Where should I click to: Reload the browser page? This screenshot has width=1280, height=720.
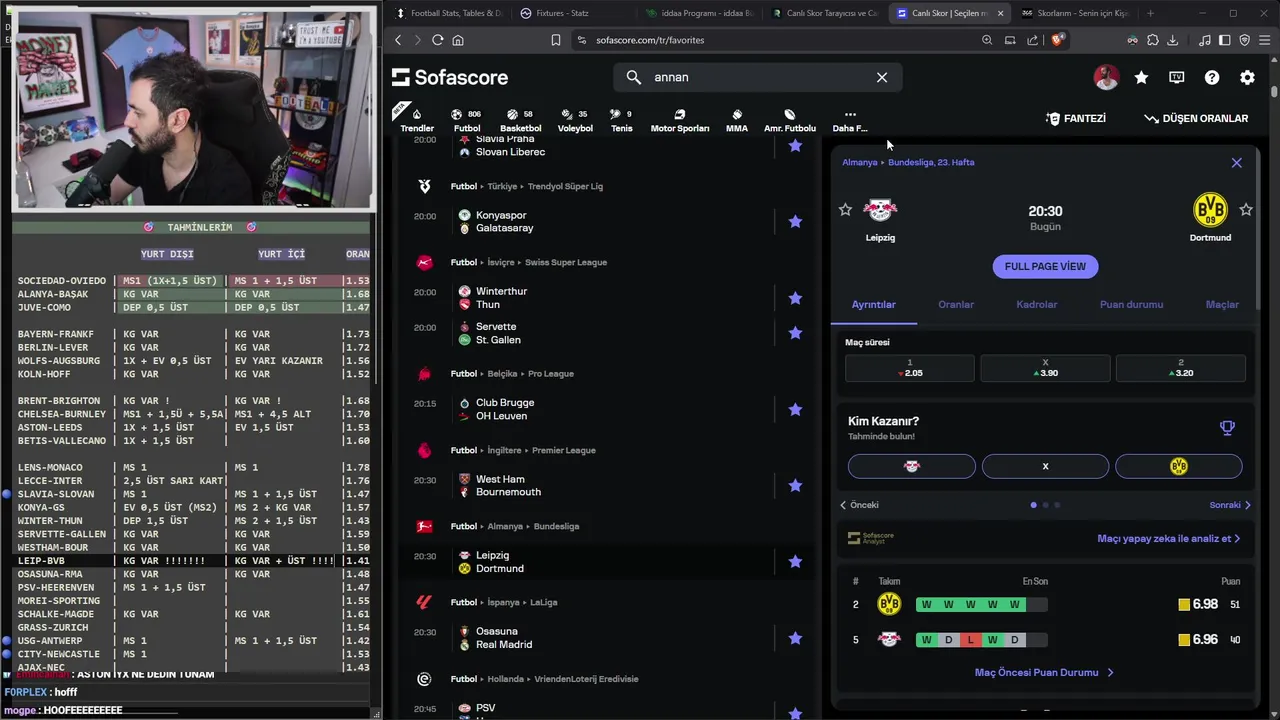437,40
